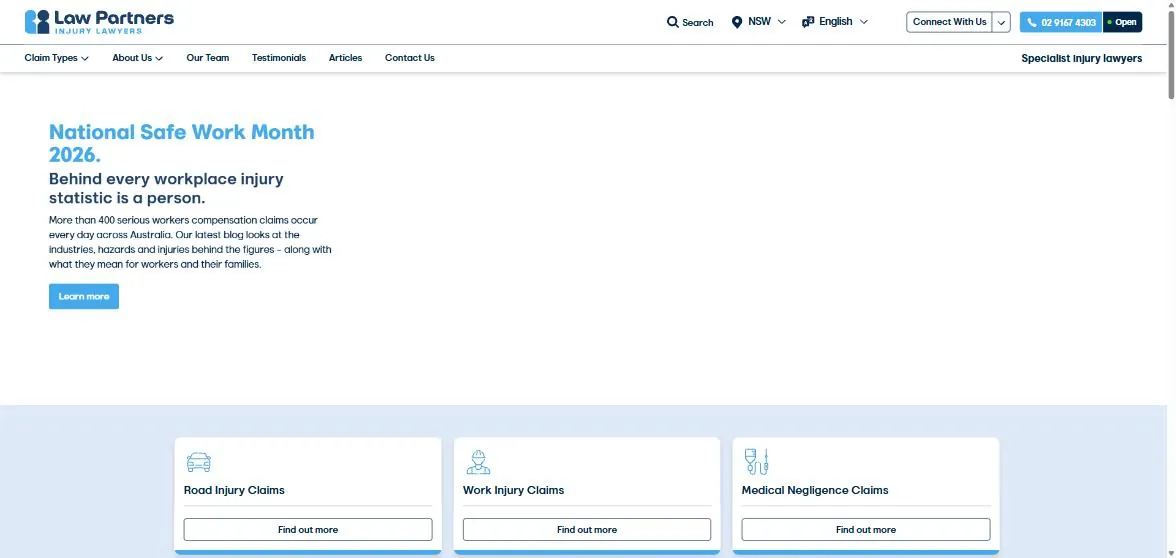The height and width of the screenshot is (558, 1176).
Task: Click the Search label in header
Action: click(698, 22)
